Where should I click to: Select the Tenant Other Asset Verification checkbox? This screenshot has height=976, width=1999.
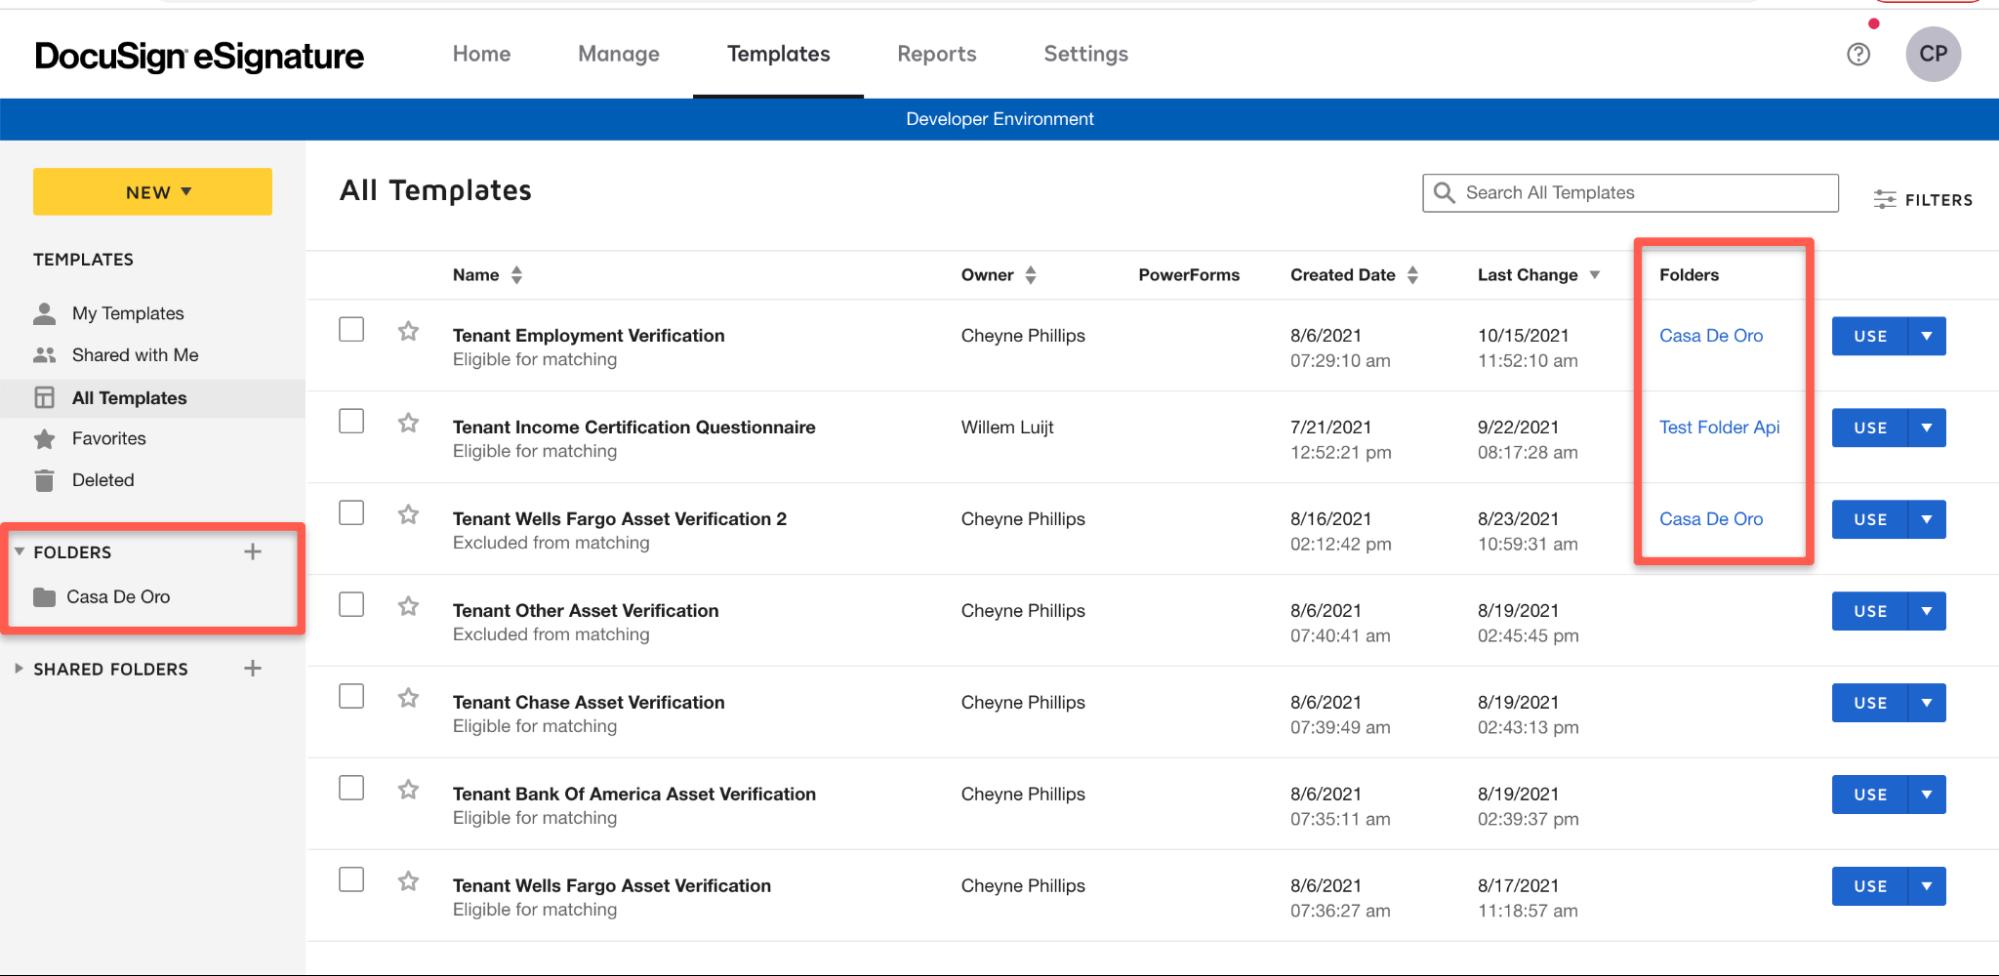pyautogui.click(x=351, y=605)
